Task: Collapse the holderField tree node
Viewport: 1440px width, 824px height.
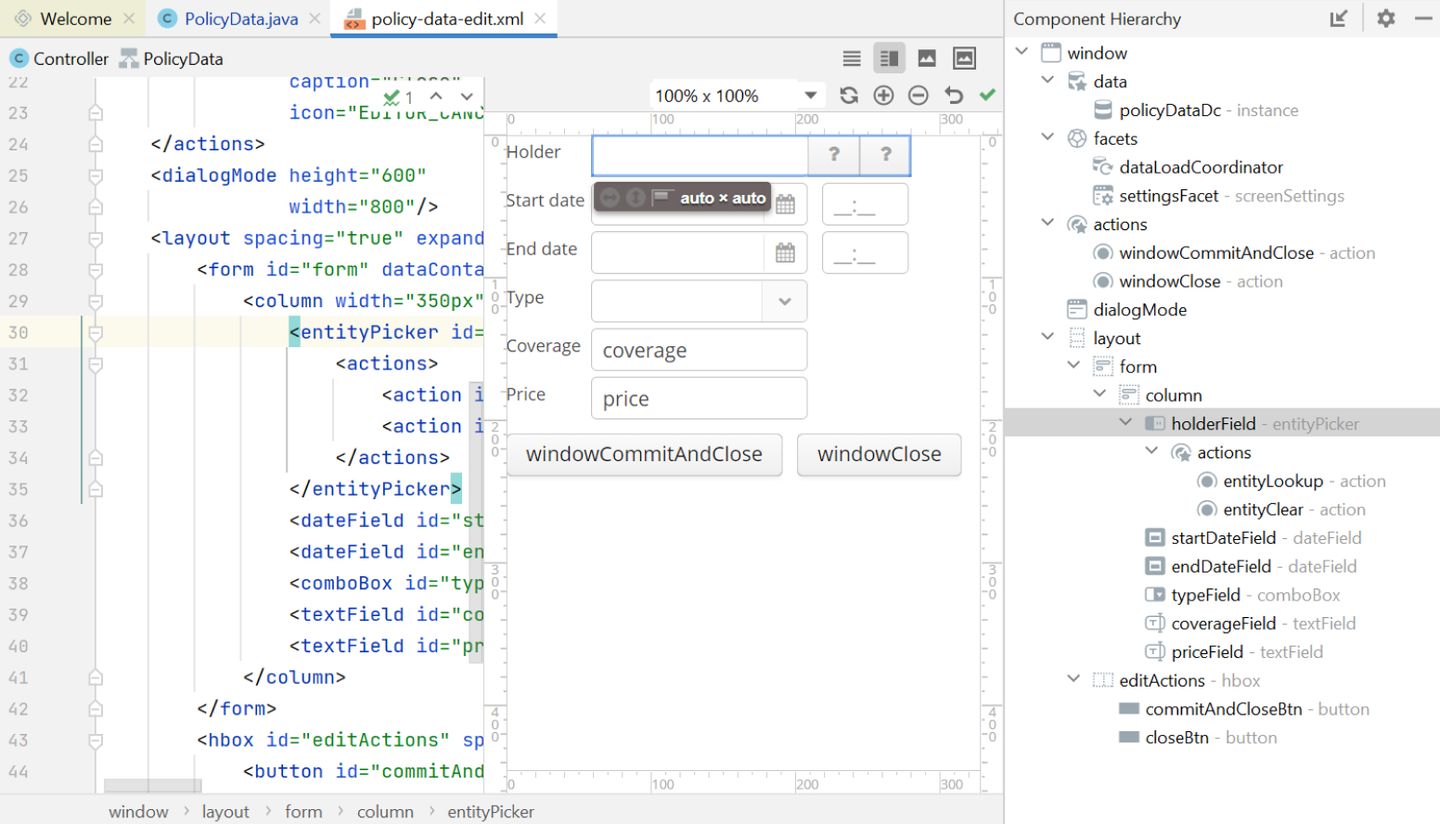Action: click(x=1125, y=423)
